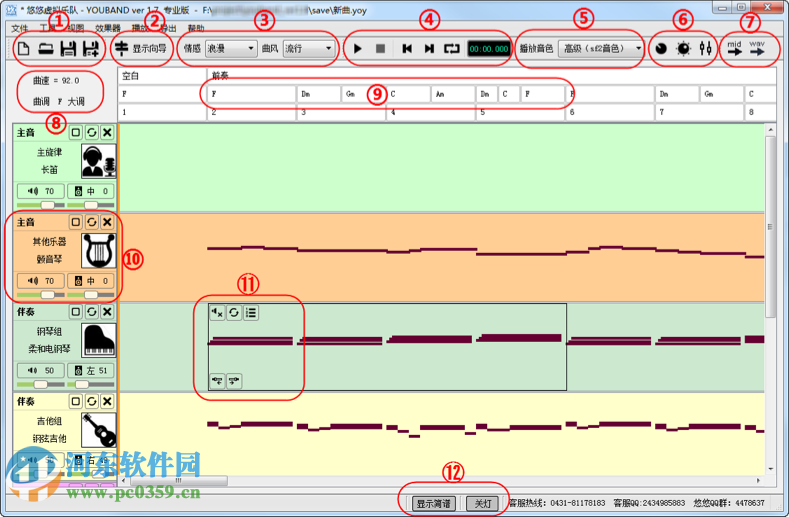The height and width of the screenshot is (517, 789).
Task: Click the Save As toolbar icon
Action: [x=91, y=48]
